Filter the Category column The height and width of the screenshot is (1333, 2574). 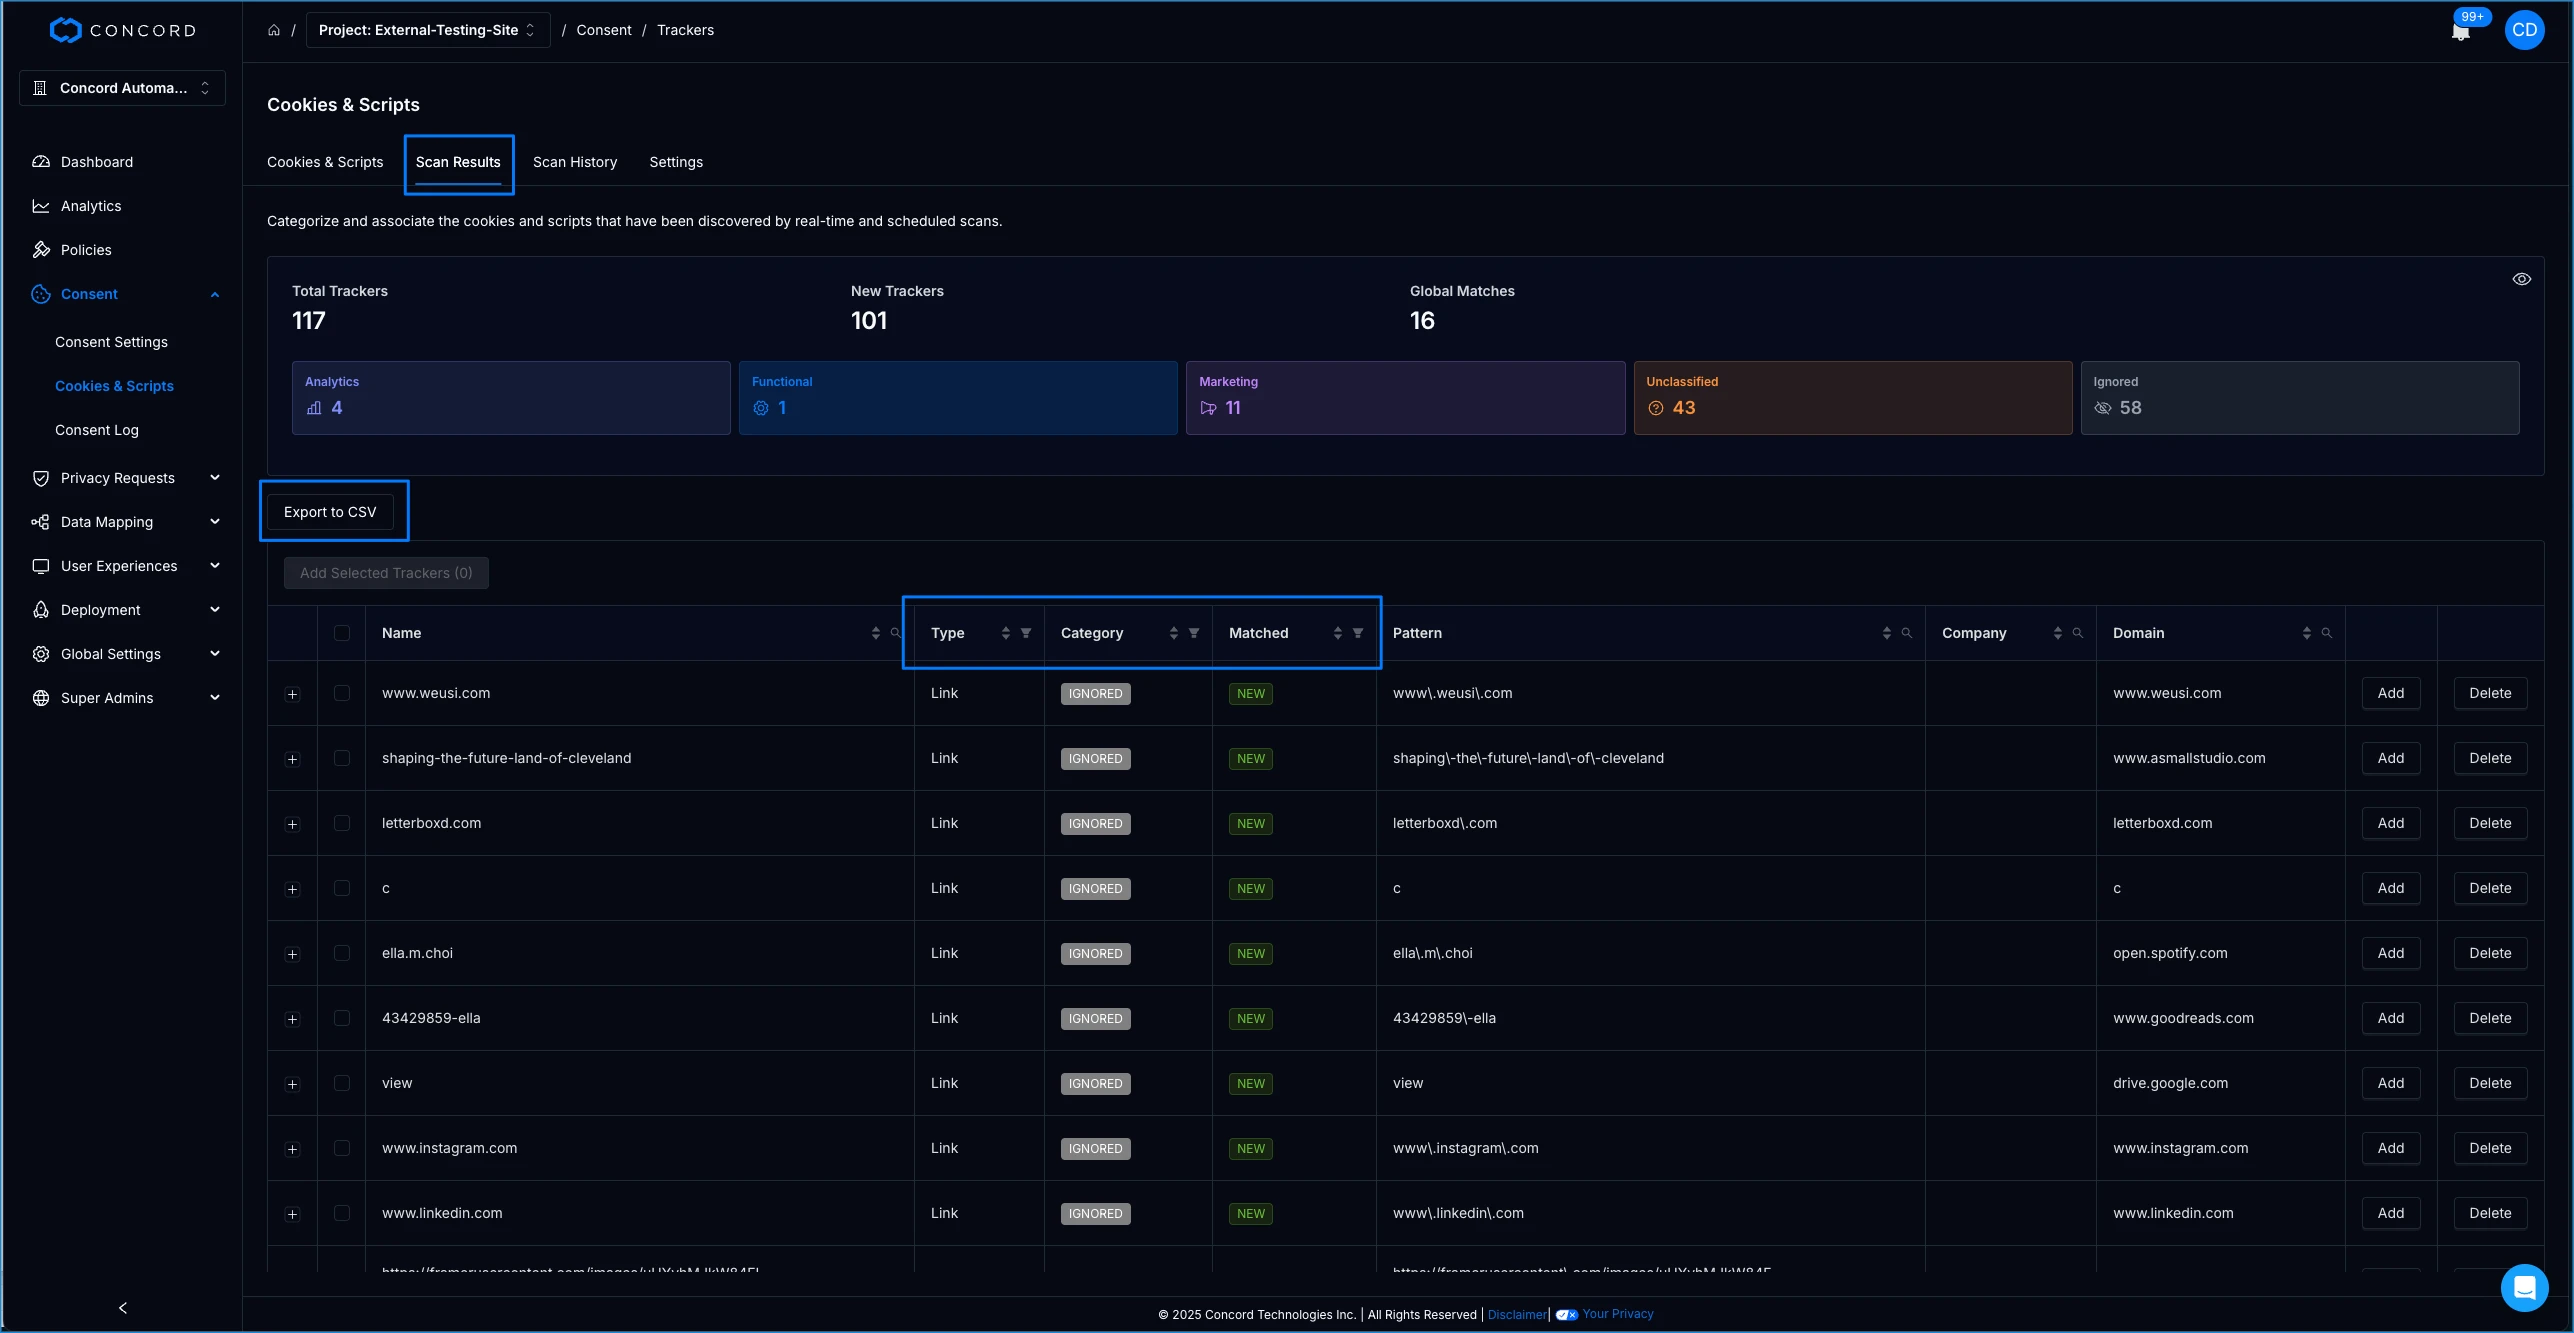[x=1194, y=633]
